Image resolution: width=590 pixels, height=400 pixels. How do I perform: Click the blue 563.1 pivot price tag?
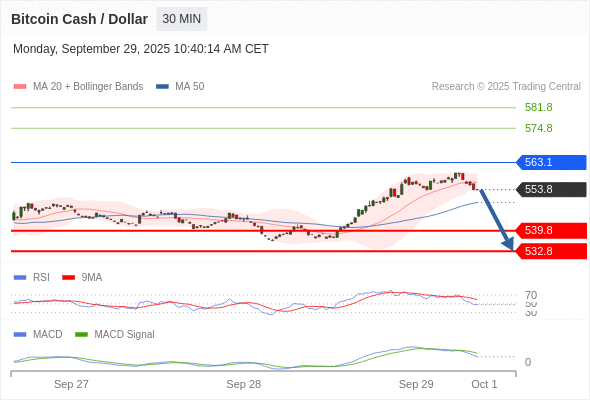click(551, 163)
